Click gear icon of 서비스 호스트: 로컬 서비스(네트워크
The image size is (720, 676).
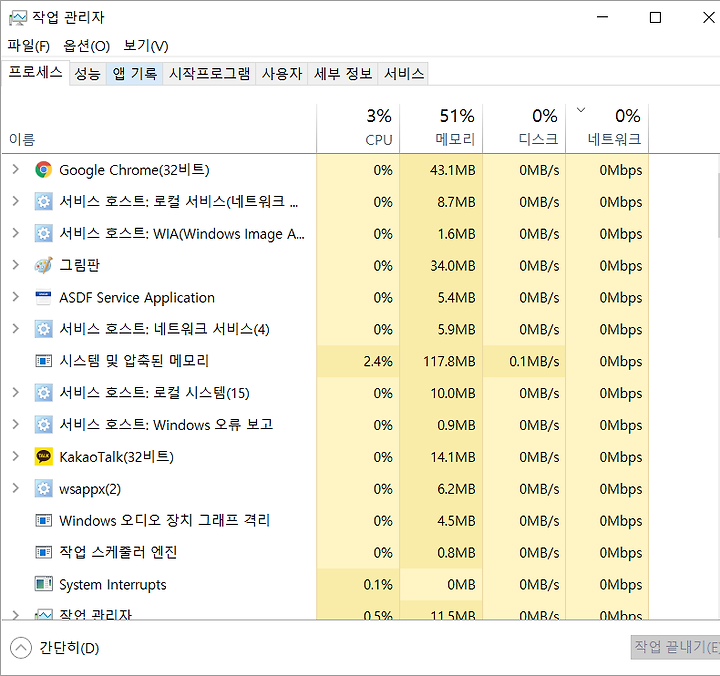tap(44, 202)
